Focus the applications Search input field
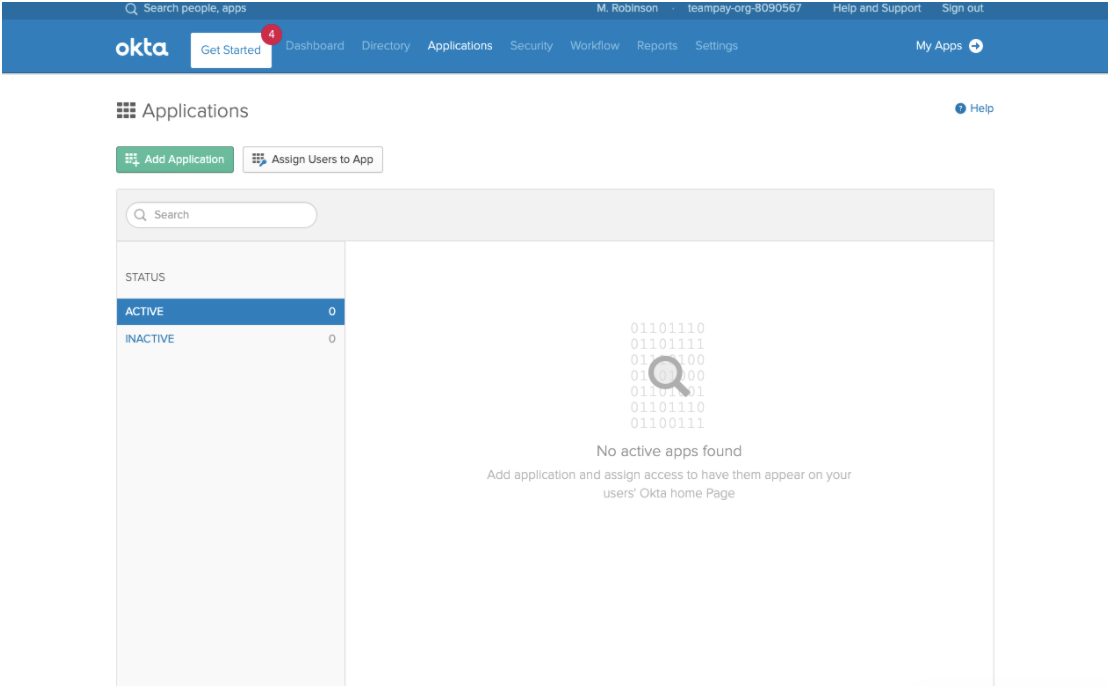 [221, 215]
